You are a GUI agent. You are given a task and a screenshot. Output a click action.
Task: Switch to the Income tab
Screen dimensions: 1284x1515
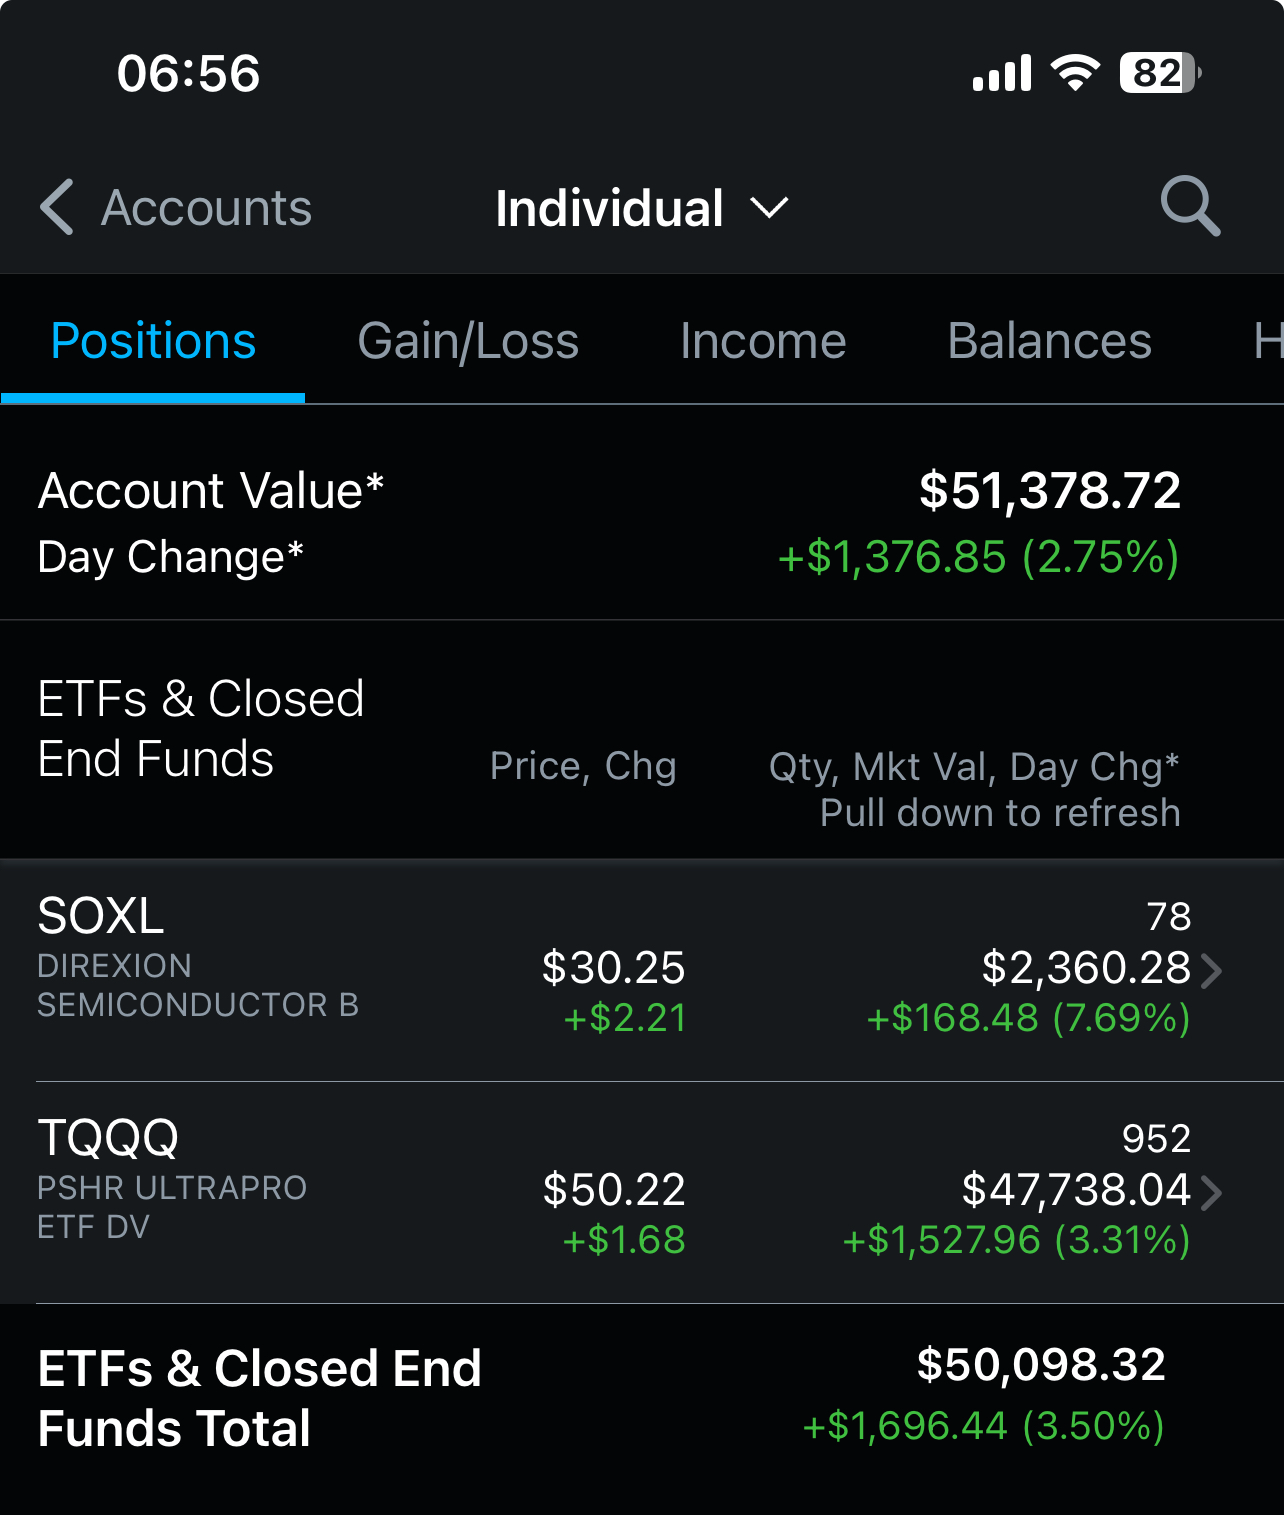click(x=763, y=341)
